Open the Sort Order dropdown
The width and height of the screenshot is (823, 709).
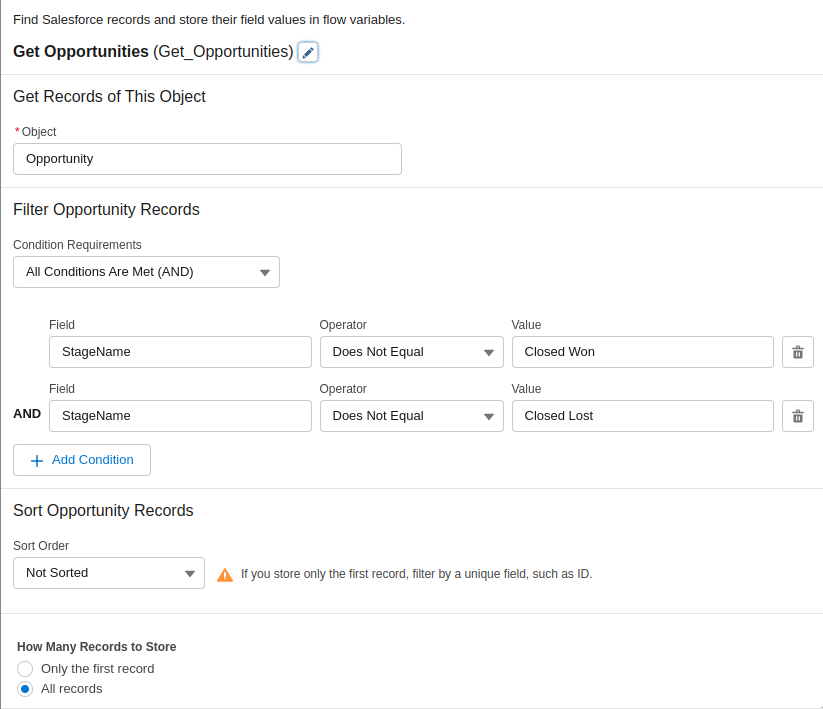click(108, 572)
